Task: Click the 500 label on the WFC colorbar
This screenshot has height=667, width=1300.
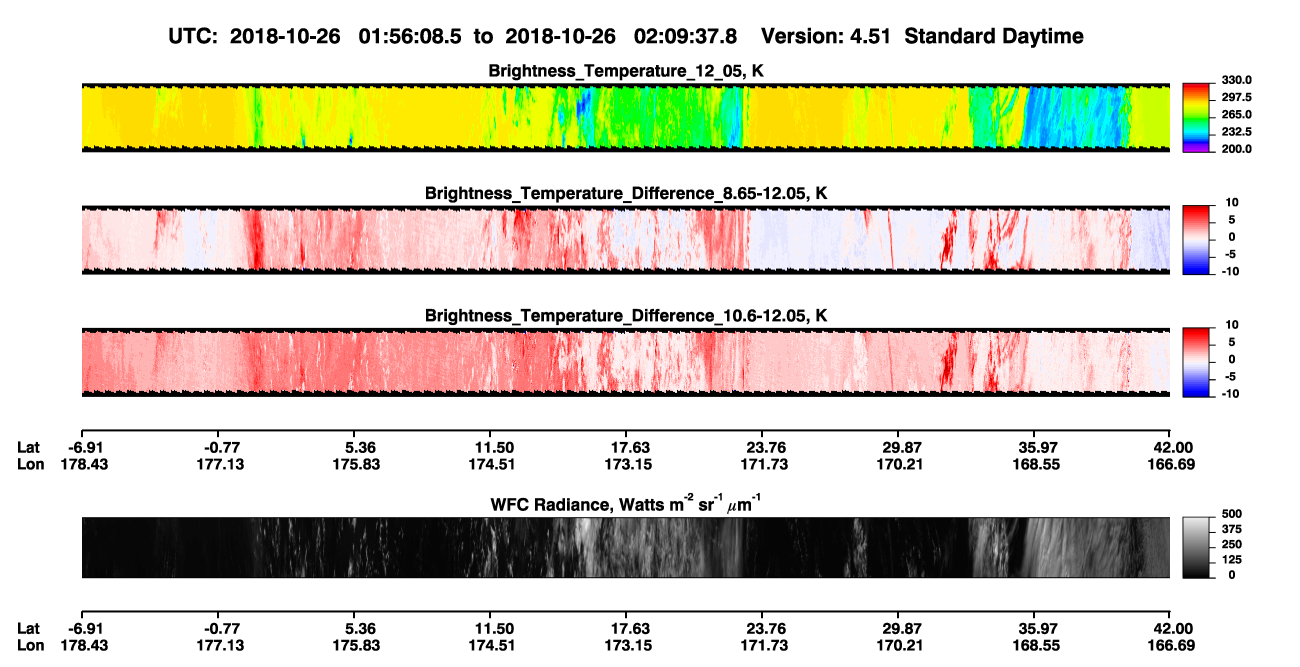Action: (x=1232, y=513)
